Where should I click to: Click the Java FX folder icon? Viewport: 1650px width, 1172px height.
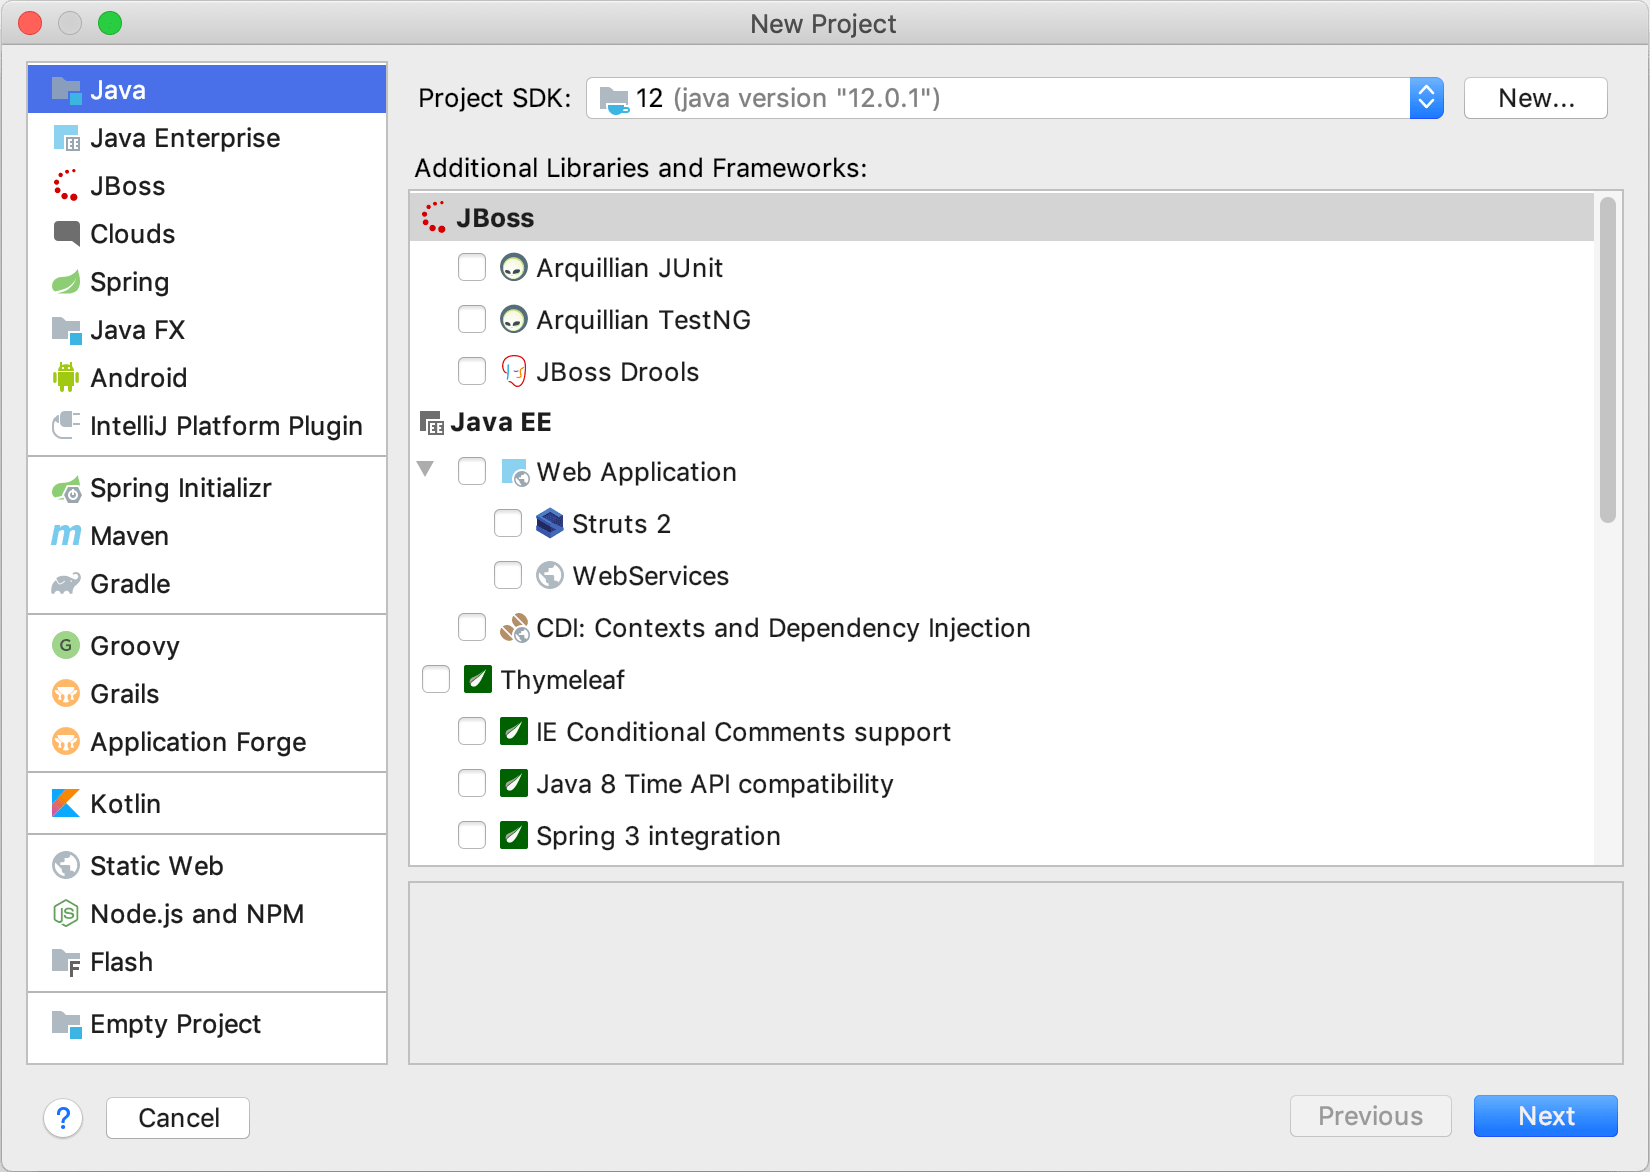(66, 330)
